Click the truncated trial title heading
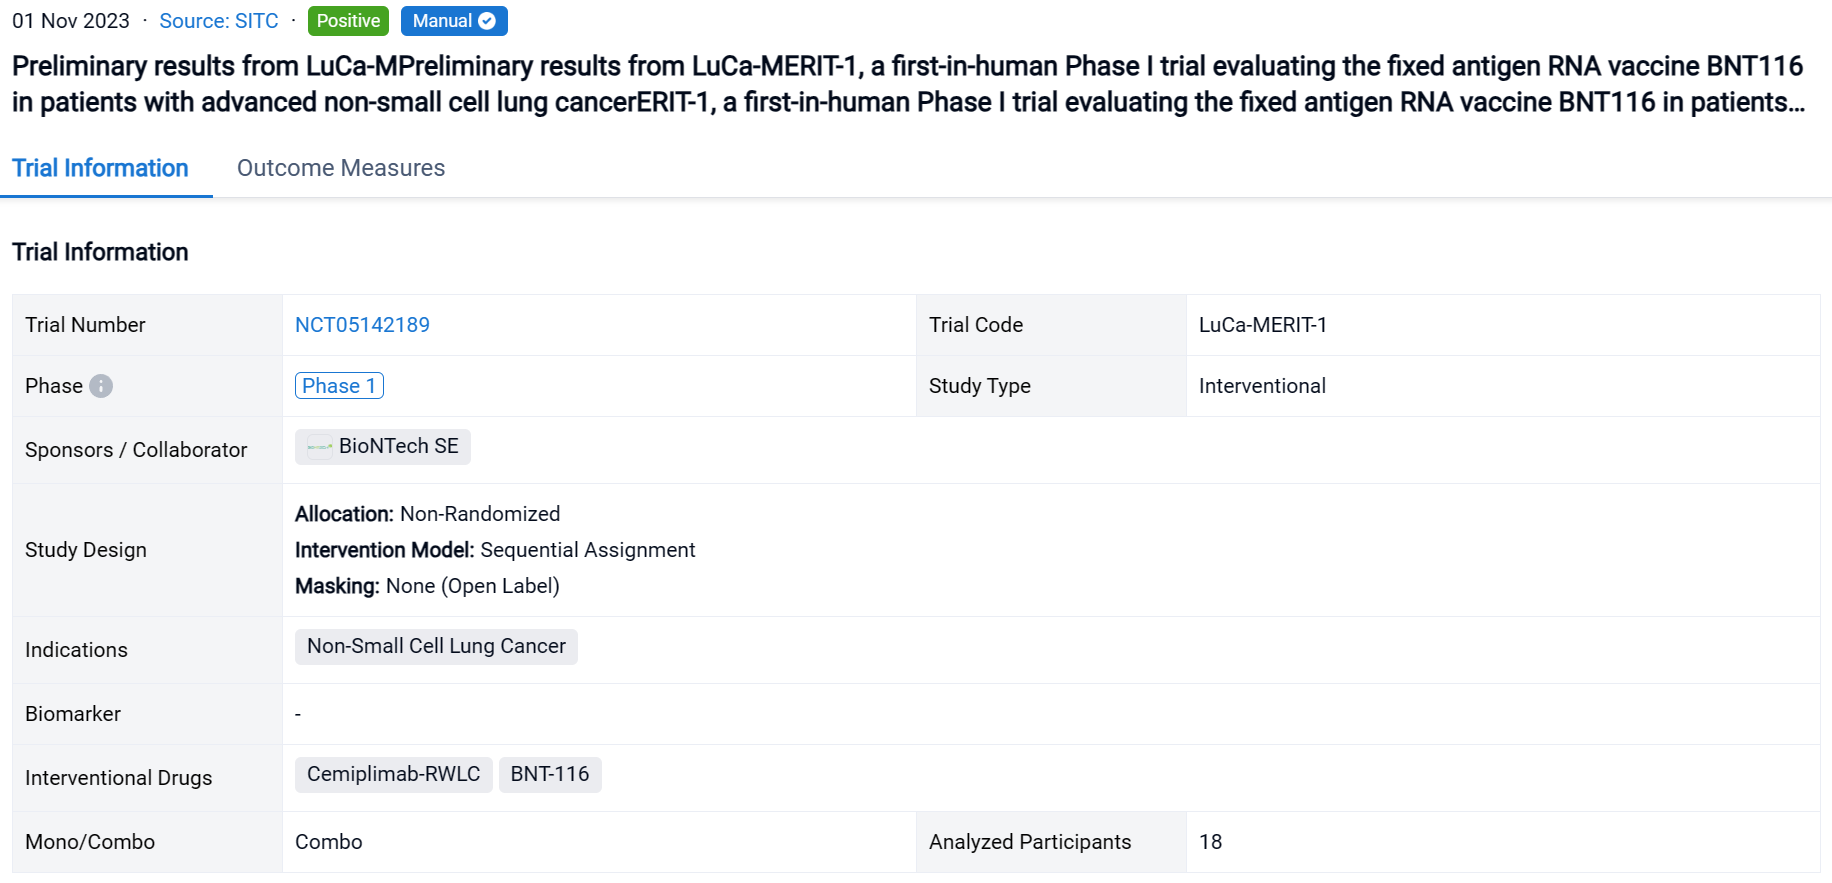 pos(908,84)
